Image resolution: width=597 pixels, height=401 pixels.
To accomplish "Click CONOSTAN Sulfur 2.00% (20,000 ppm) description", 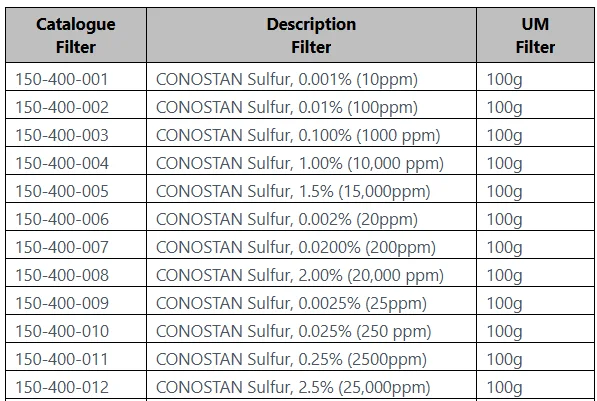I will tap(300, 276).
